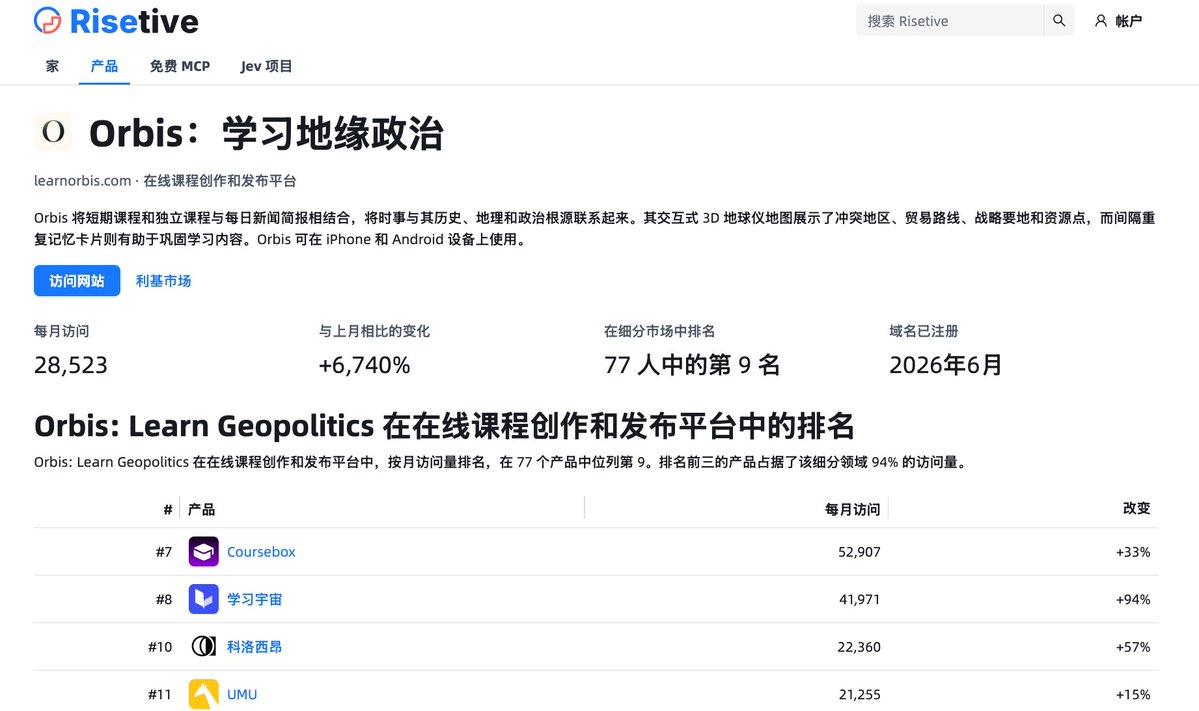Click the 域名已注册 label

tap(924, 331)
